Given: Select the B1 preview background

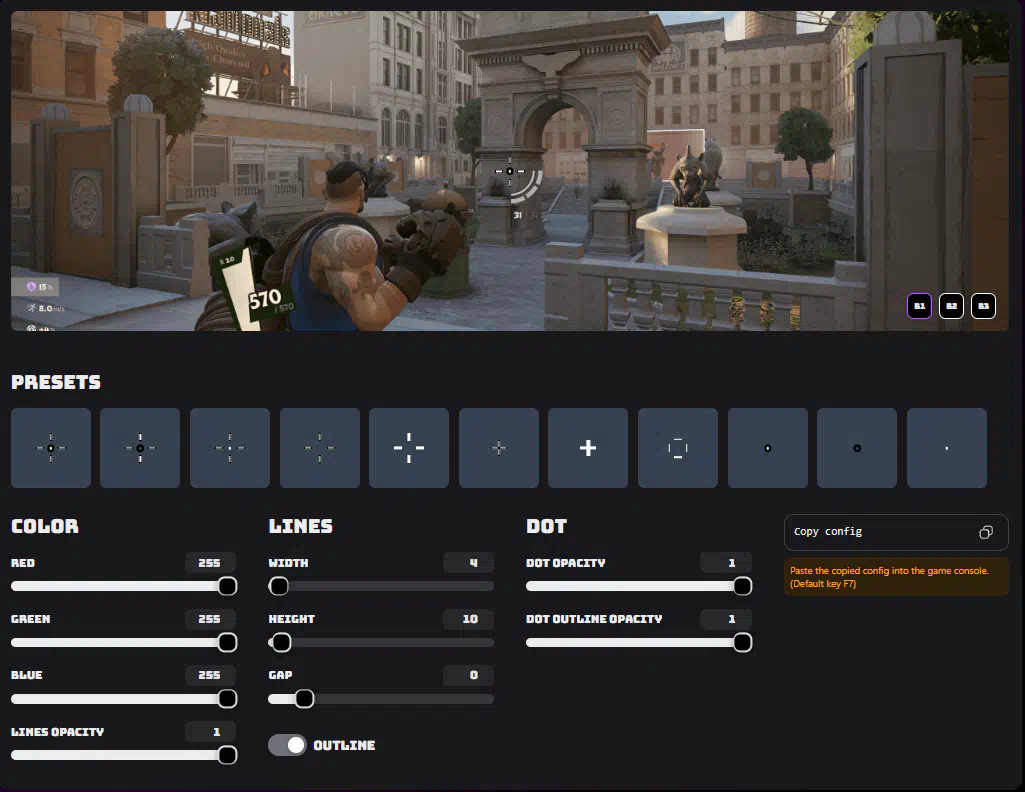Looking at the screenshot, I should pyautogui.click(x=919, y=306).
